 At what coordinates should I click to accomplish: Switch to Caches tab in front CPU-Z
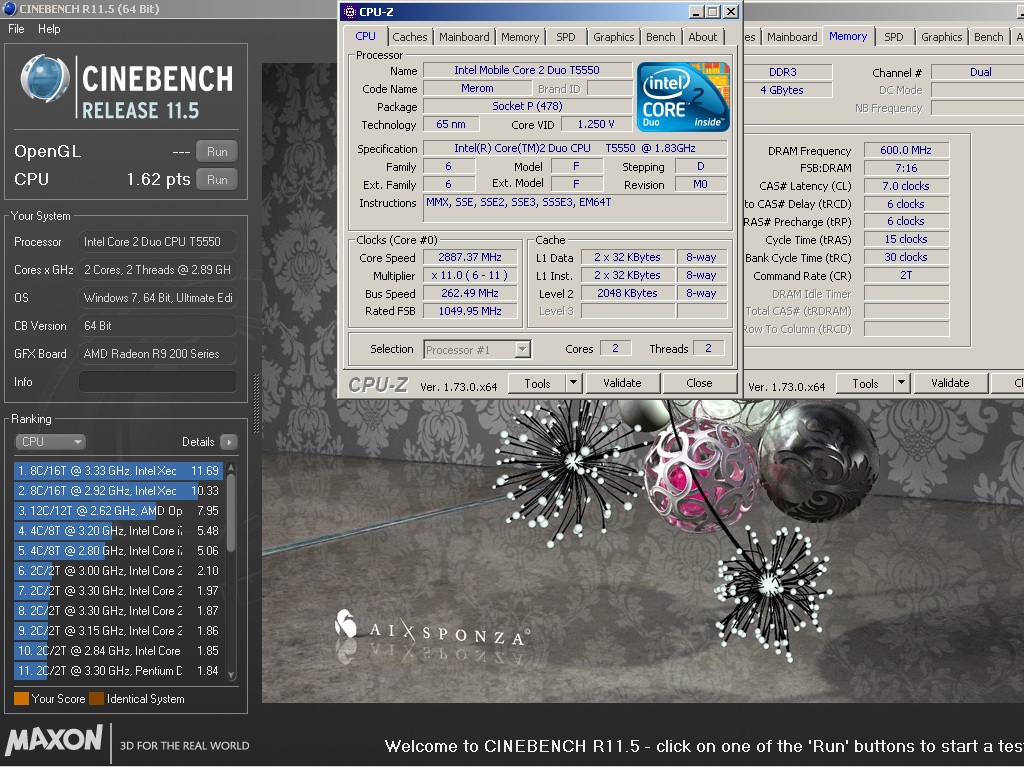point(409,37)
